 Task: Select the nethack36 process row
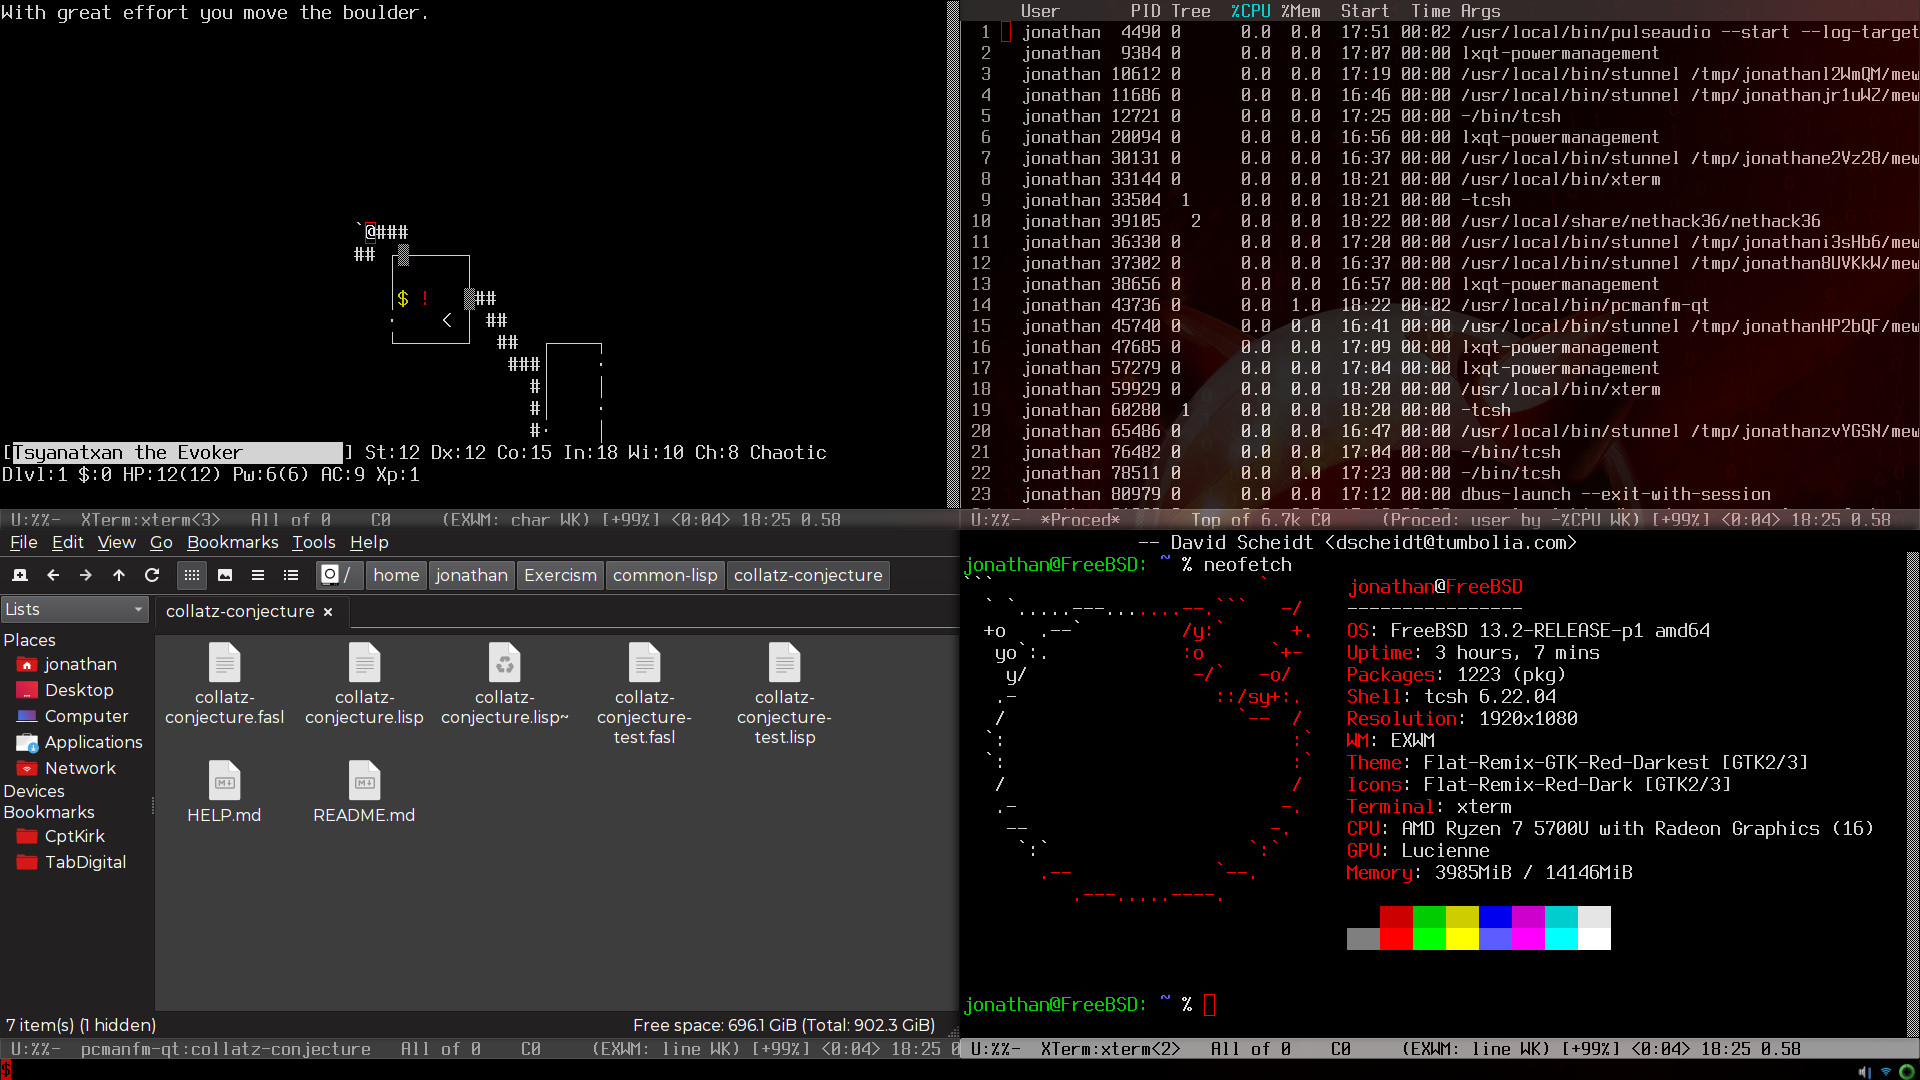click(x=1440, y=221)
